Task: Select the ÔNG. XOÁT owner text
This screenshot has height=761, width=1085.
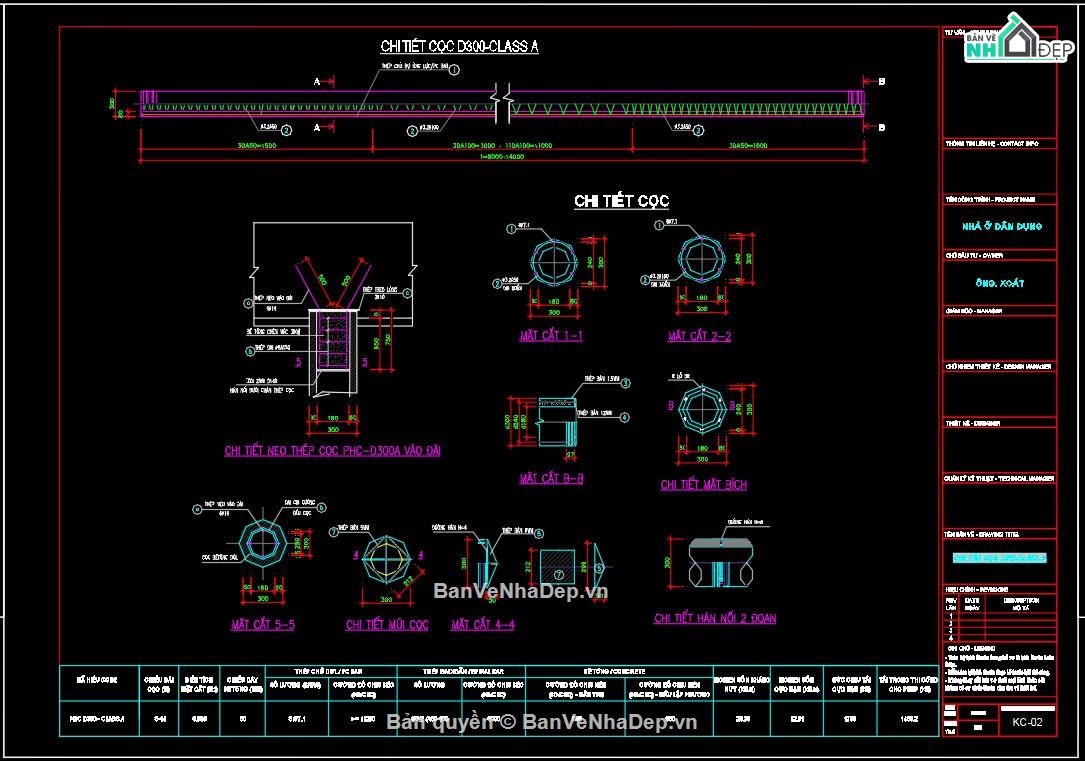Action: (999, 284)
